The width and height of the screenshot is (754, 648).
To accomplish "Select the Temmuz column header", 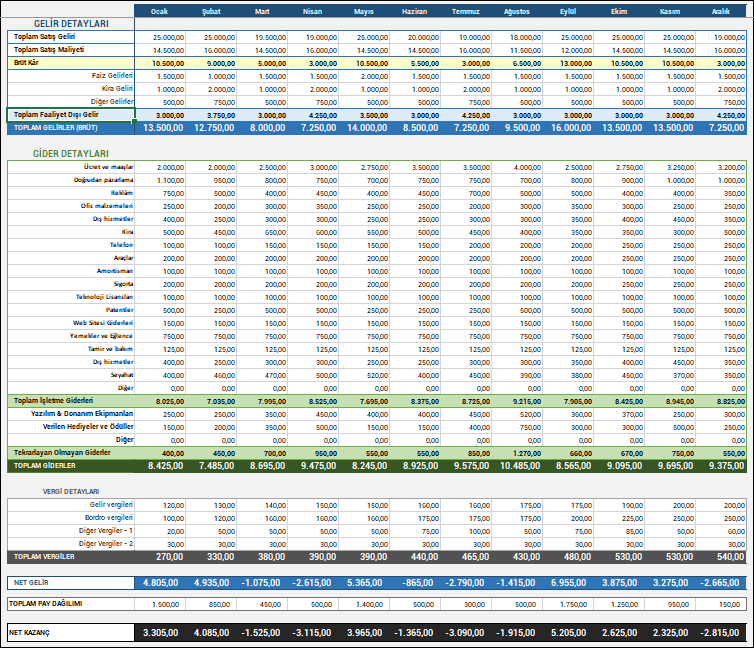I will (x=465, y=11).
